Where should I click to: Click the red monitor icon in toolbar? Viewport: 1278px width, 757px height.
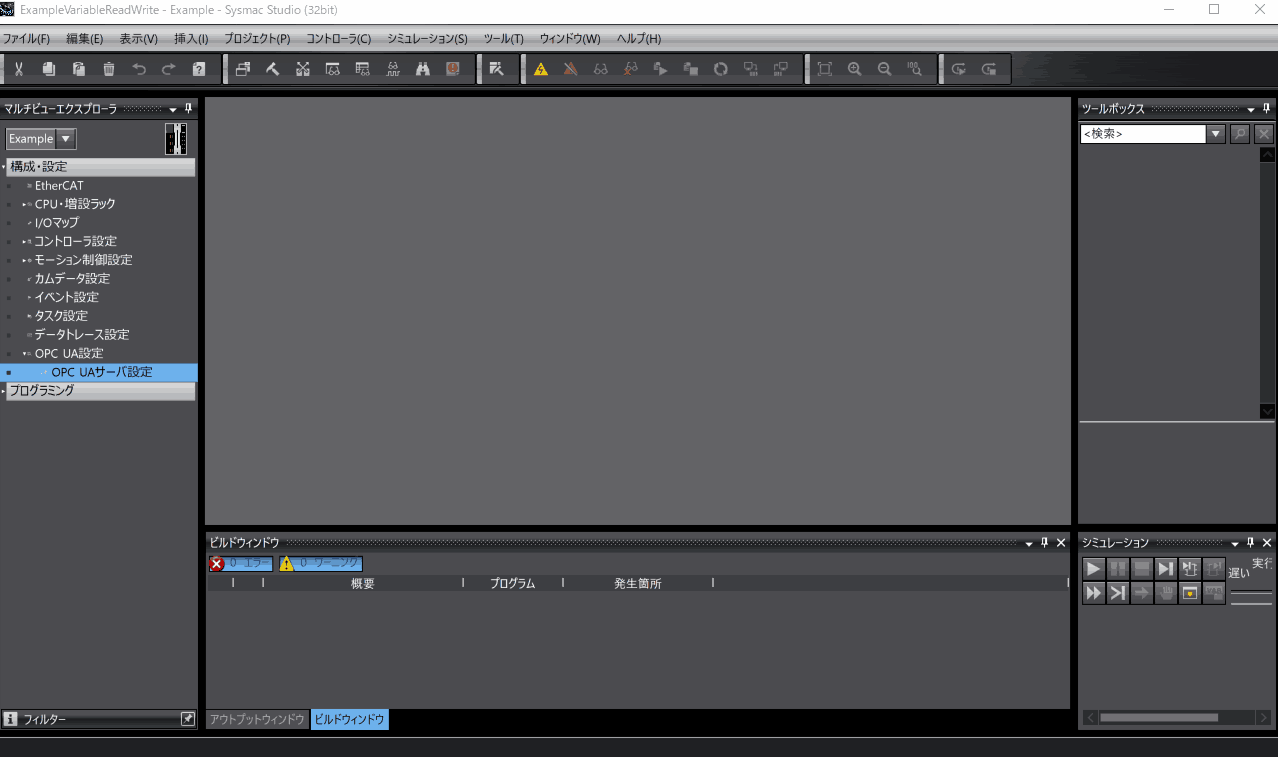tap(453, 69)
